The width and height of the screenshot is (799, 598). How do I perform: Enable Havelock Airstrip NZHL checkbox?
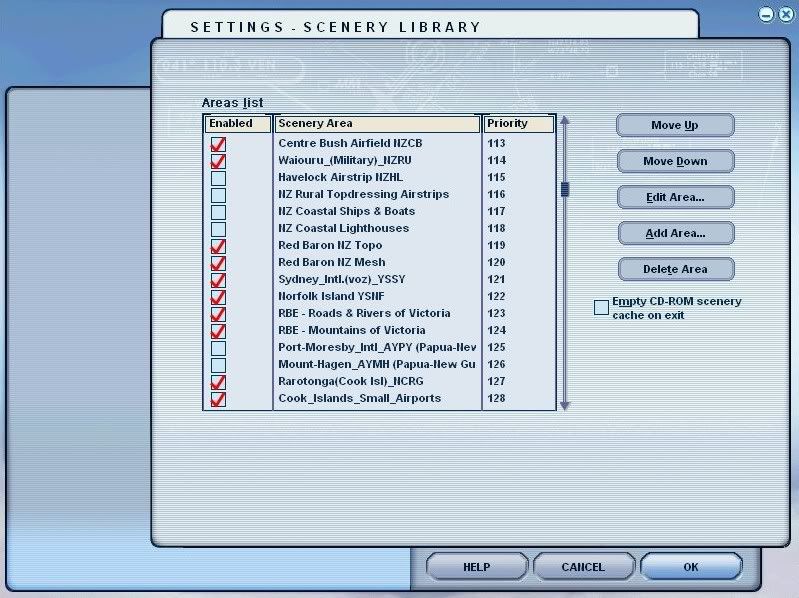pos(218,178)
